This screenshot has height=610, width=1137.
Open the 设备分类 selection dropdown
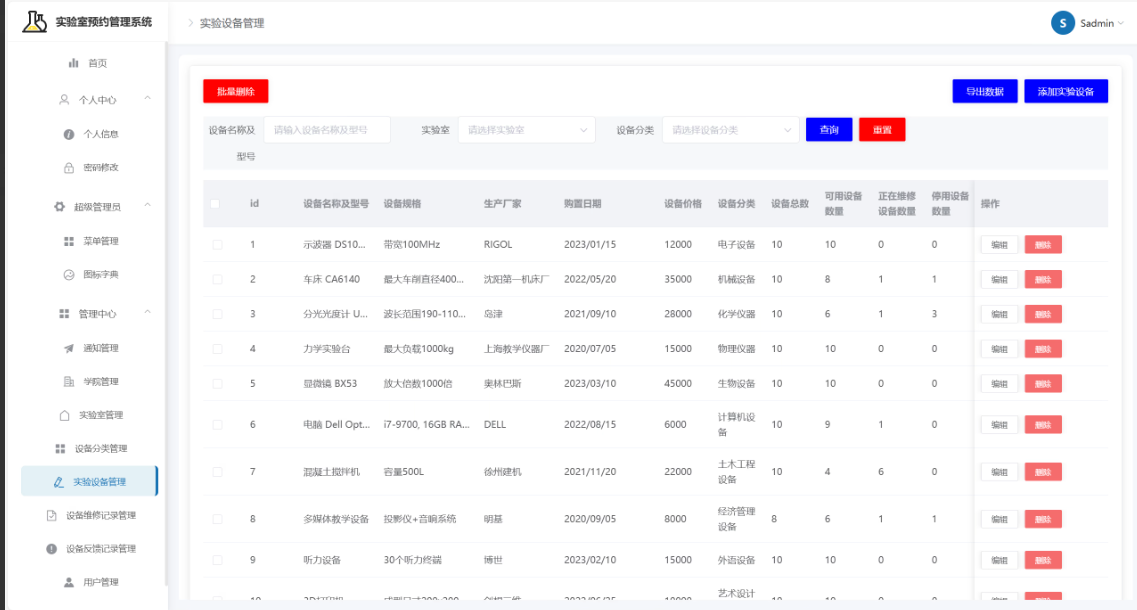[731, 130]
